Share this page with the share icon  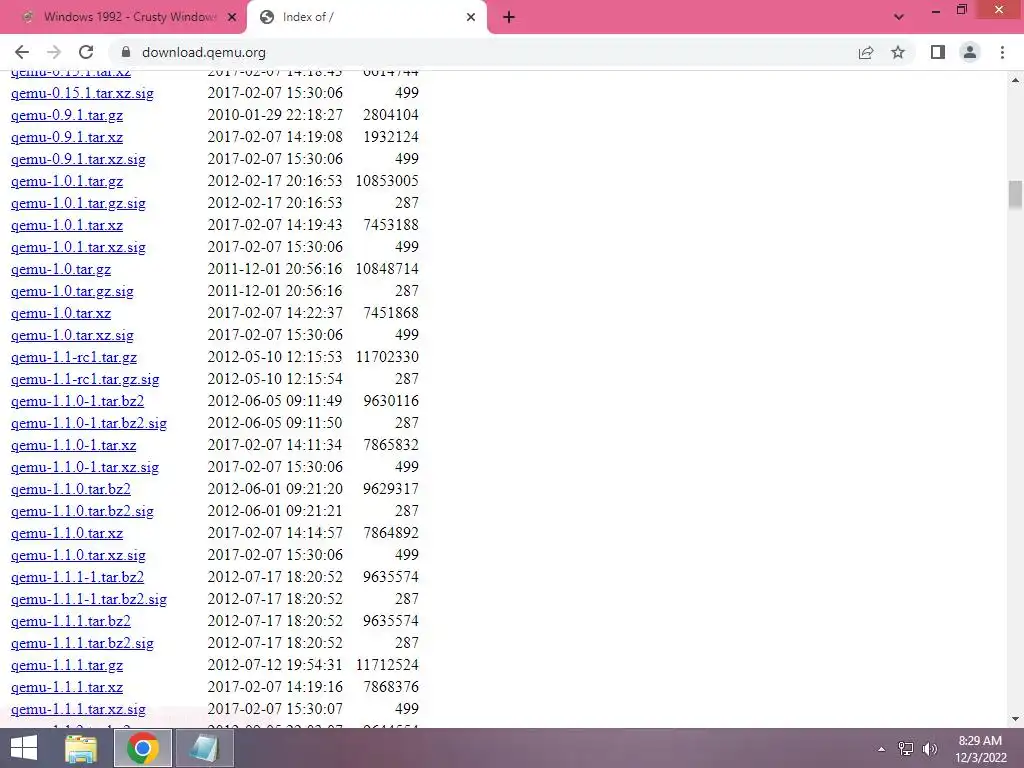[866, 52]
